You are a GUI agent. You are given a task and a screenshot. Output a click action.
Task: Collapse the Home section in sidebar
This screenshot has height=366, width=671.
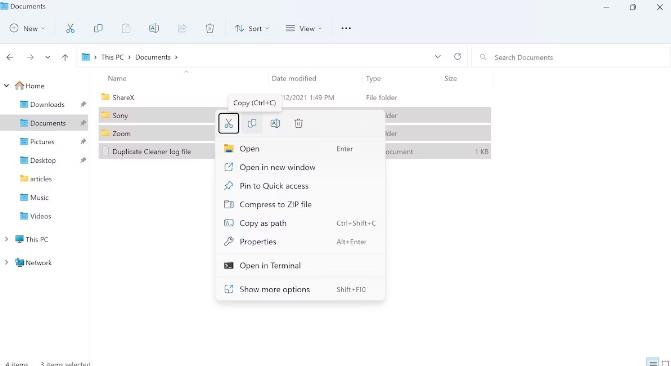pyautogui.click(x=6, y=86)
